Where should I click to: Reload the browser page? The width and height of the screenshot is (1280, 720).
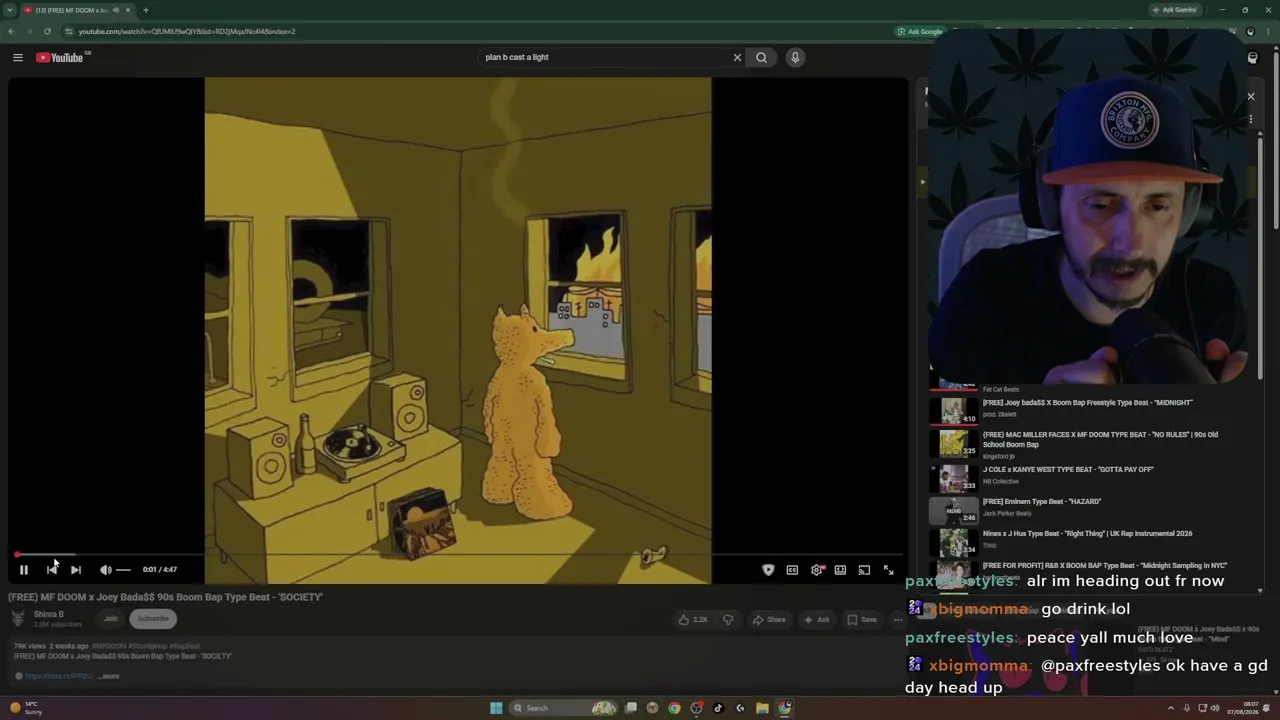click(47, 32)
